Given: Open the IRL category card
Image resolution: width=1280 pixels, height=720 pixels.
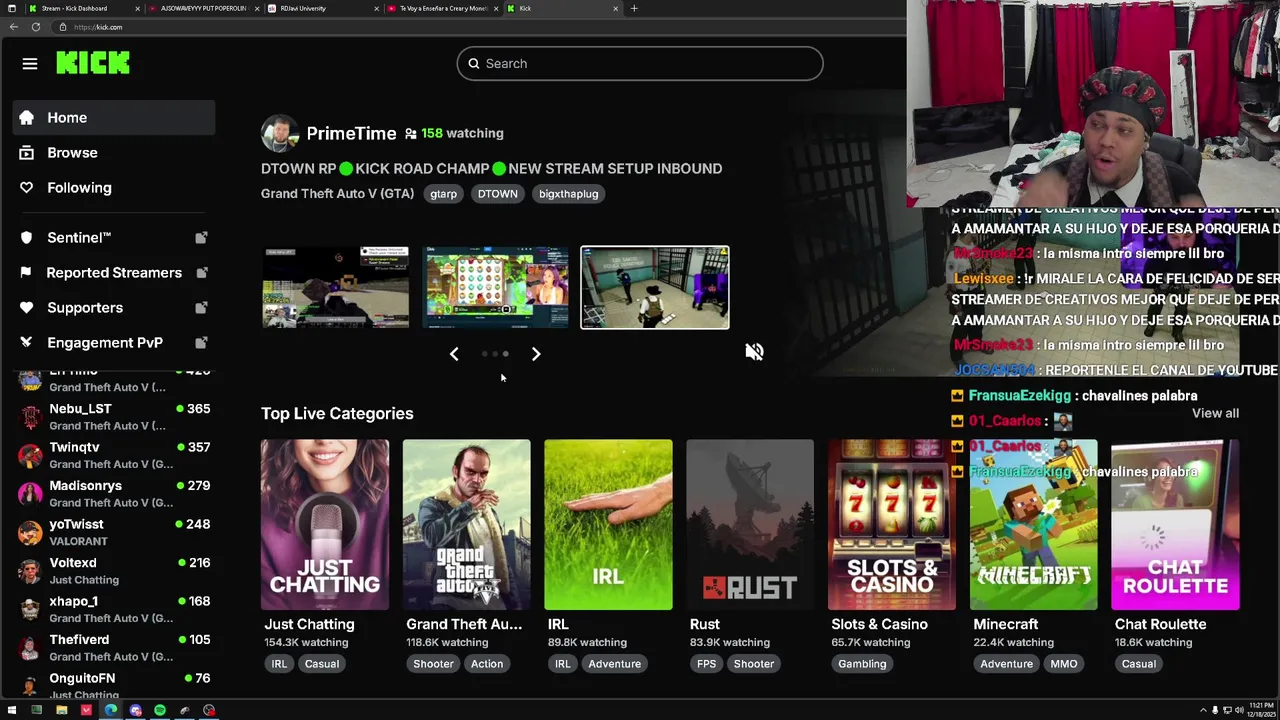Looking at the screenshot, I should click(608, 525).
